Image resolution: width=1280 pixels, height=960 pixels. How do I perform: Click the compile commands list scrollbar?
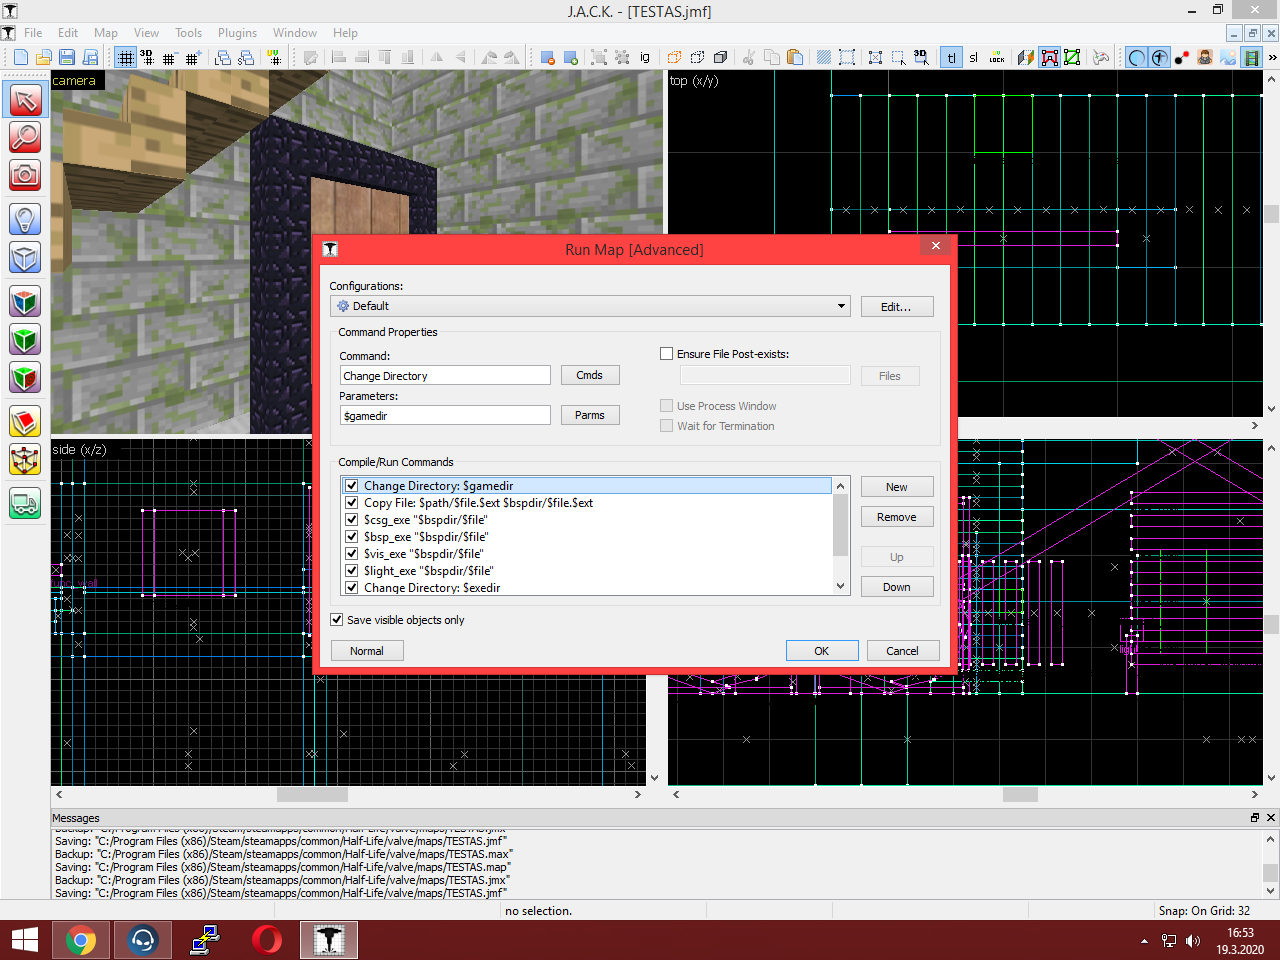click(841, 536)
